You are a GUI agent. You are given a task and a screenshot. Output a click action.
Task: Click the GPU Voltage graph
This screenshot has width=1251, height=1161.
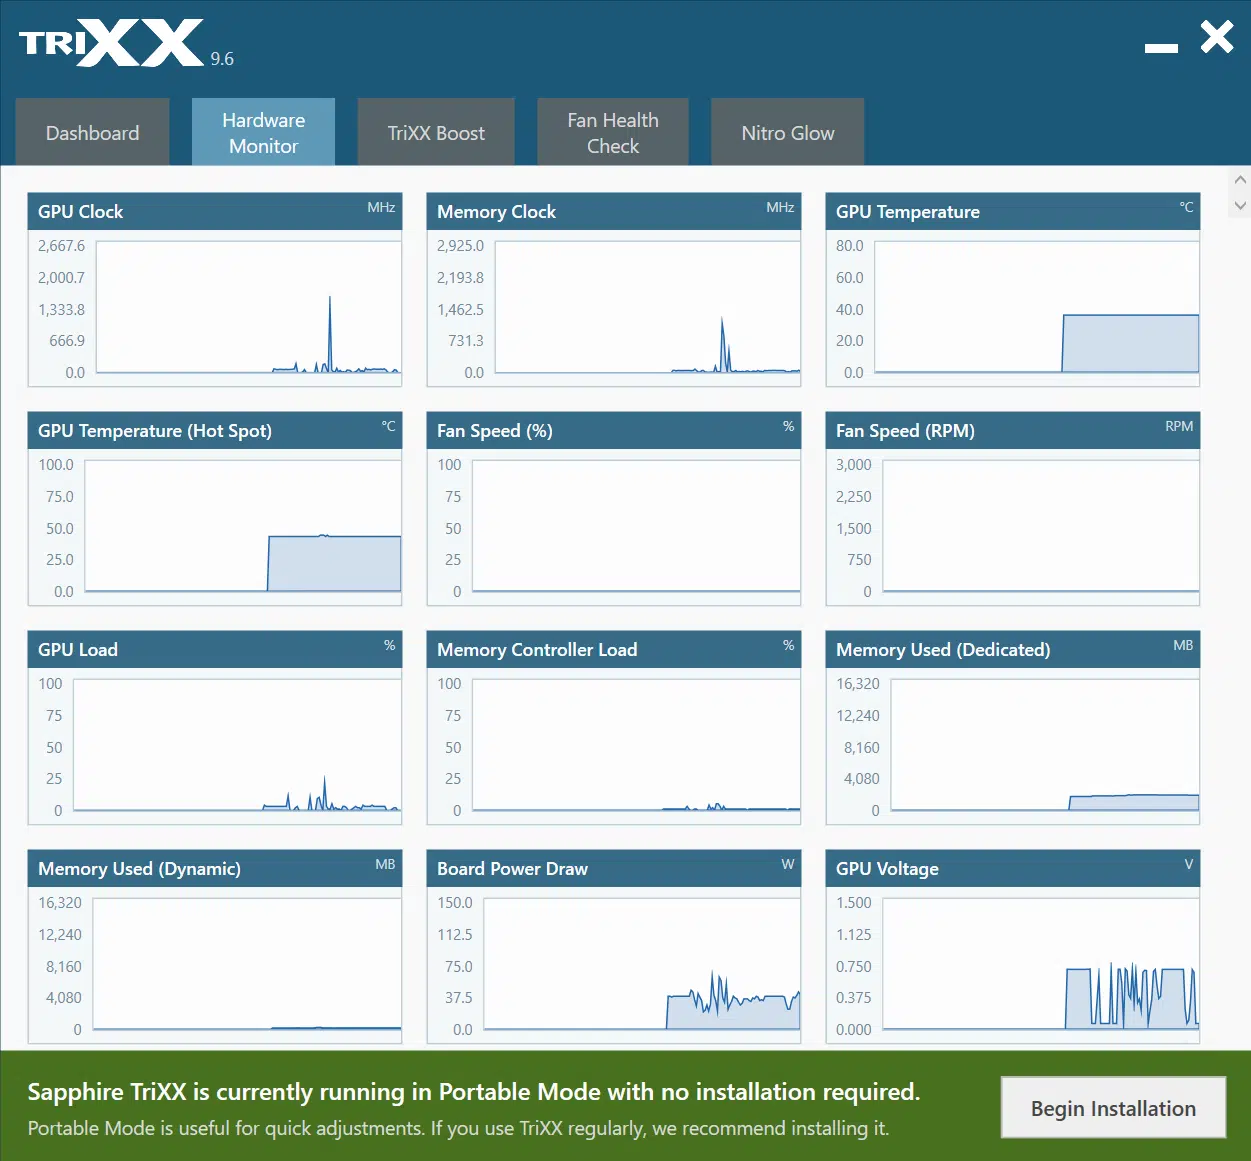tap(1041, 964)
